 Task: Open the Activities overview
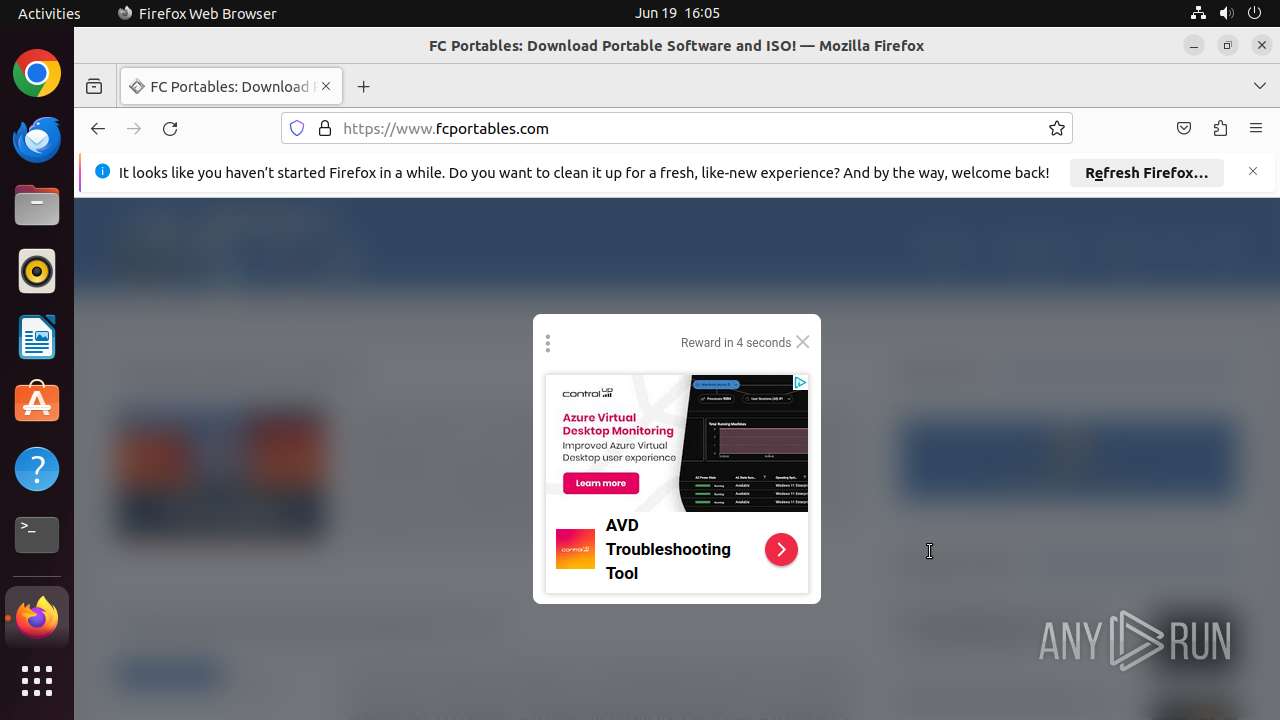49,13
